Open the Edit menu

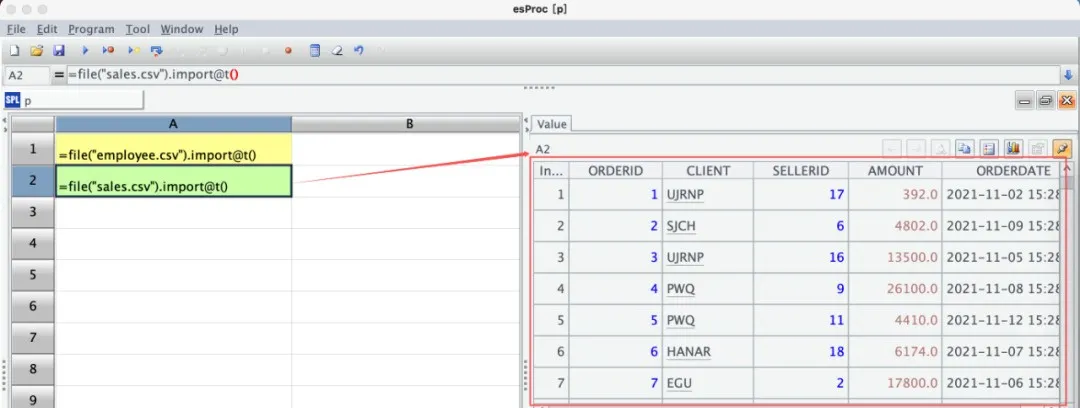point(48,29)
